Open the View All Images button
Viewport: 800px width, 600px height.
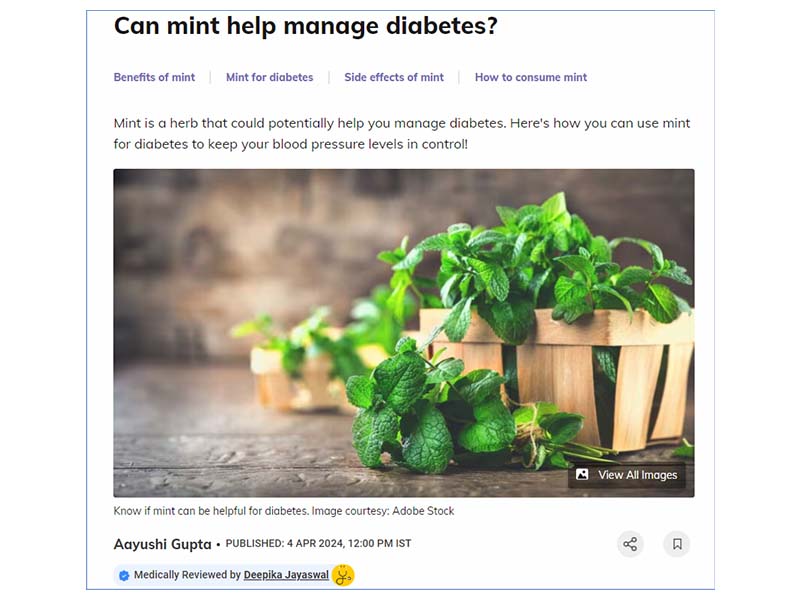627,475
